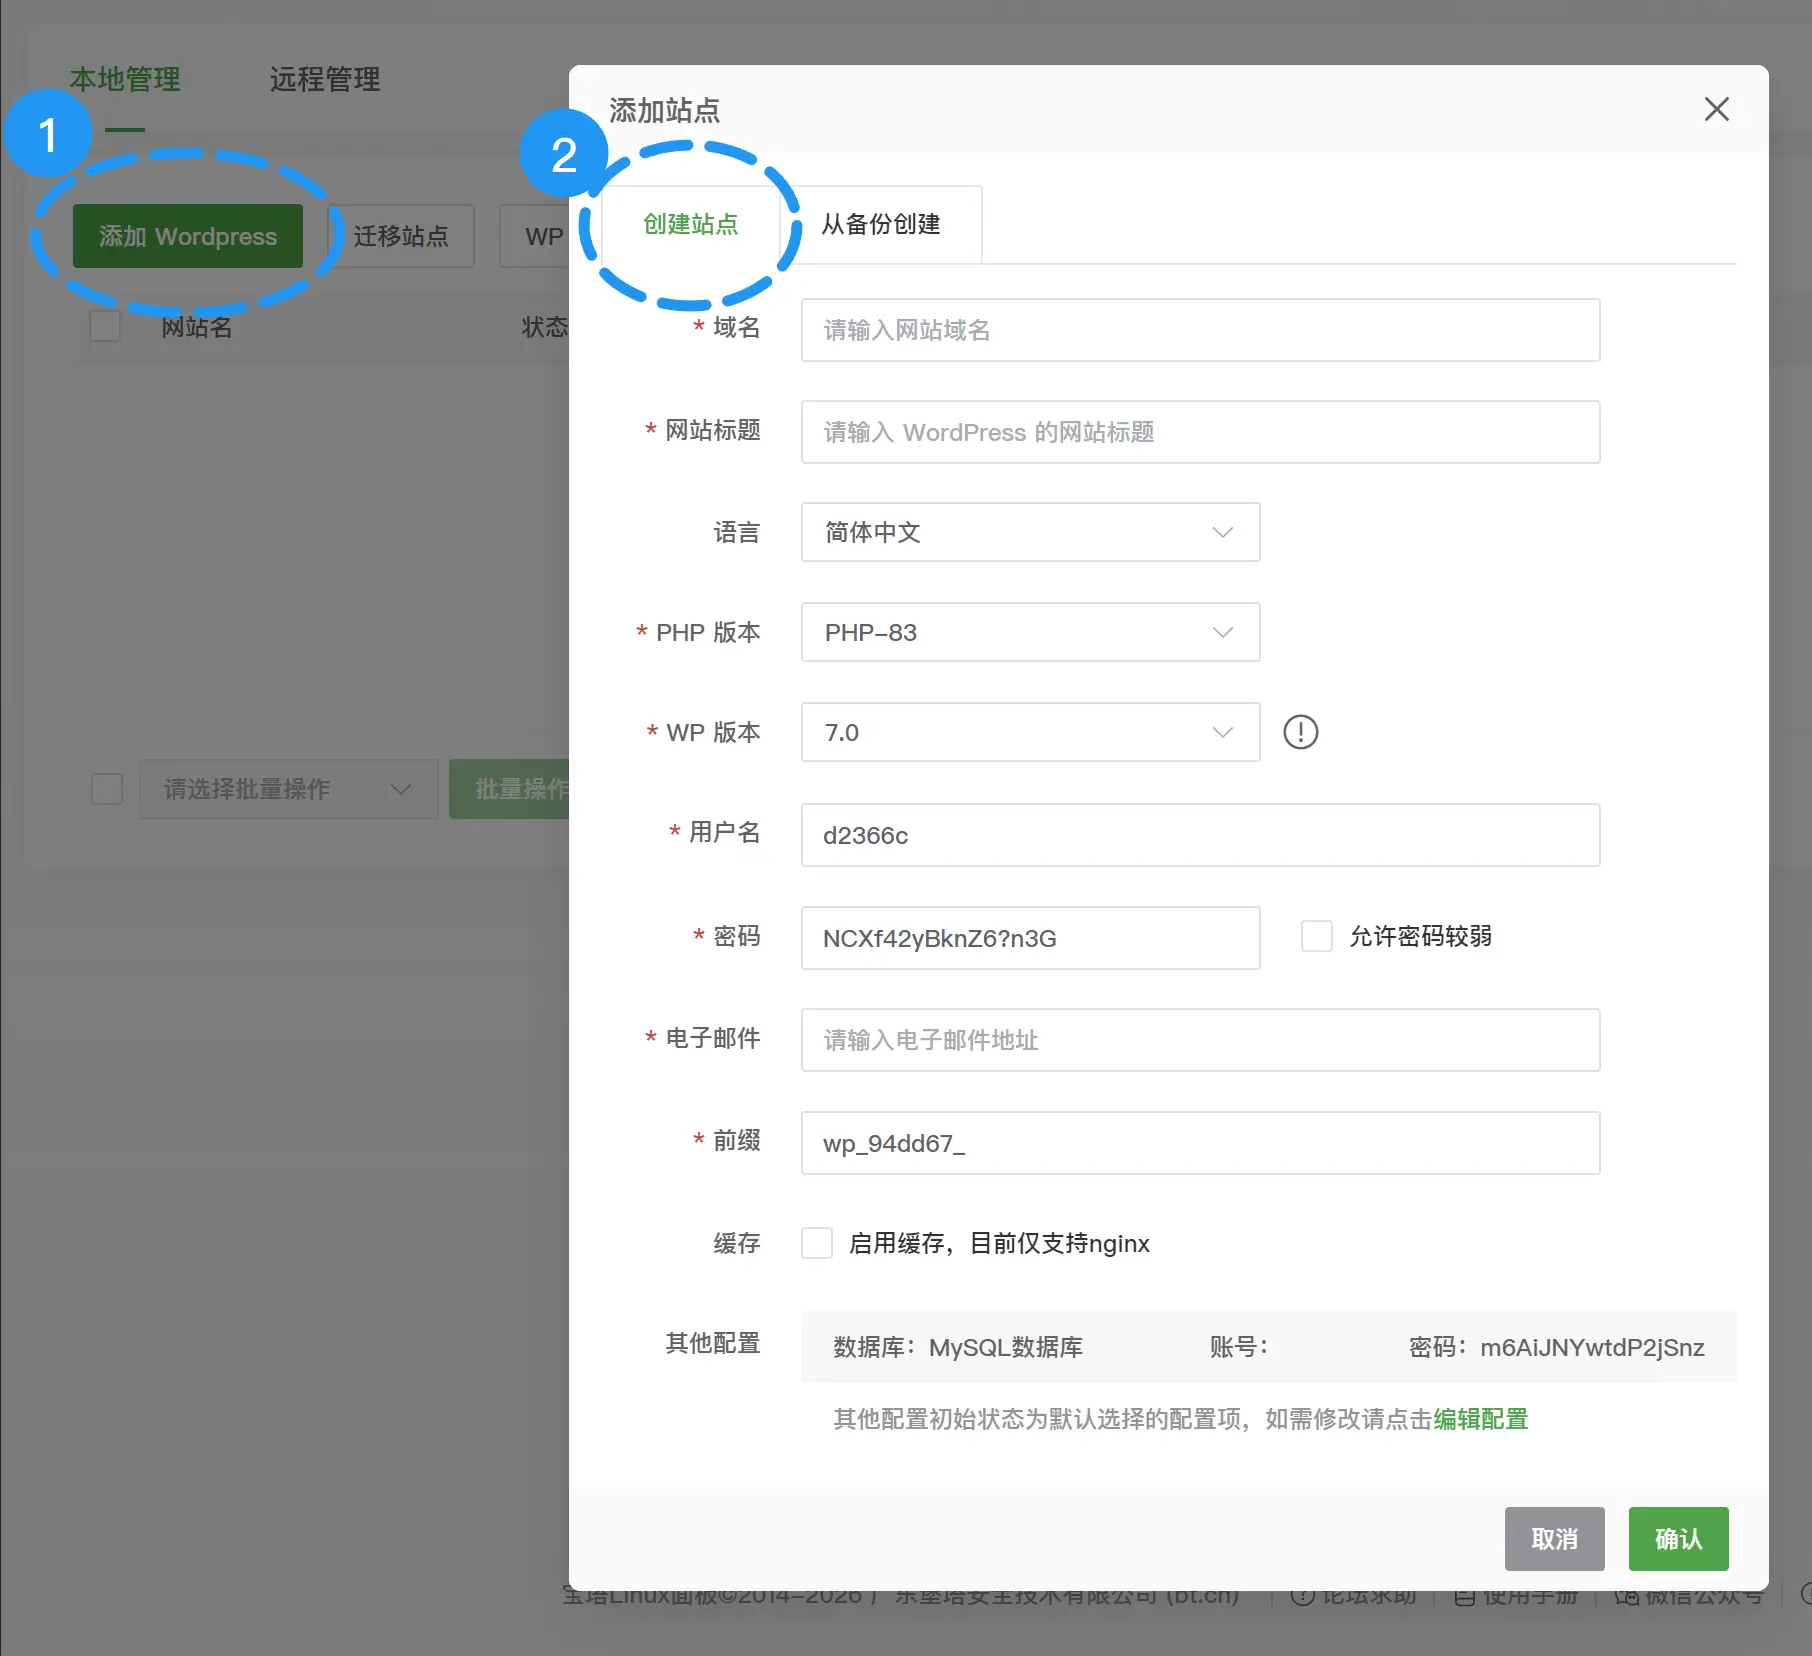Click the 批量操作 green button
Screen dimensions: 1812x1656
point(509,789)
